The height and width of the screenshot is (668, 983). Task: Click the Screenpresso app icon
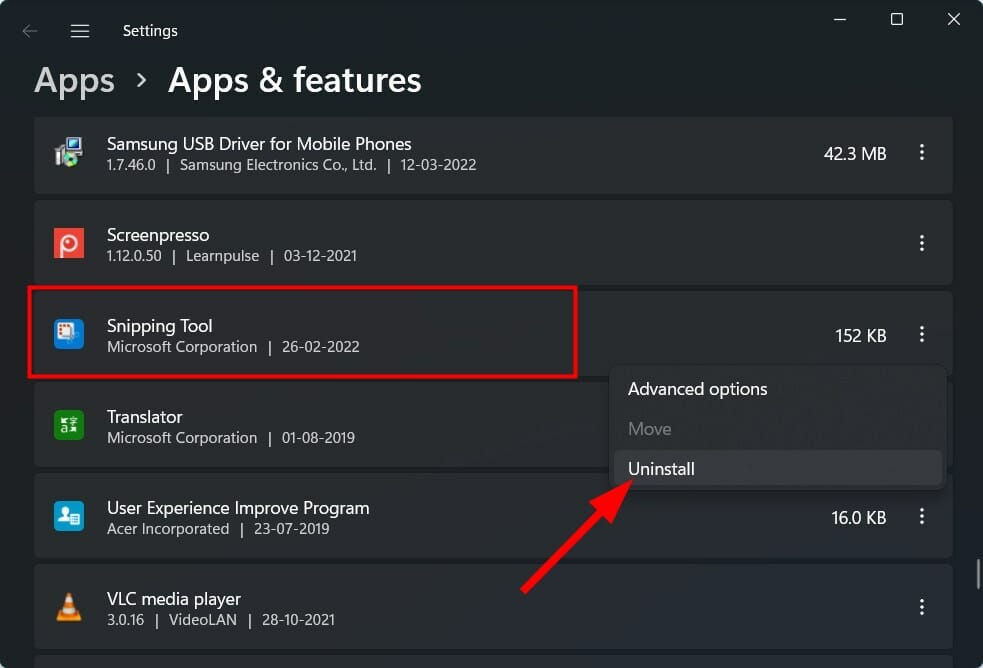(x=67, y=243)
